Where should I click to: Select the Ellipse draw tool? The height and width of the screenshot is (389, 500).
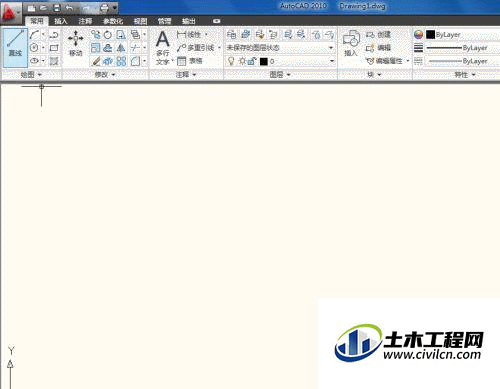pyautogui.click(x=34, y=61)
